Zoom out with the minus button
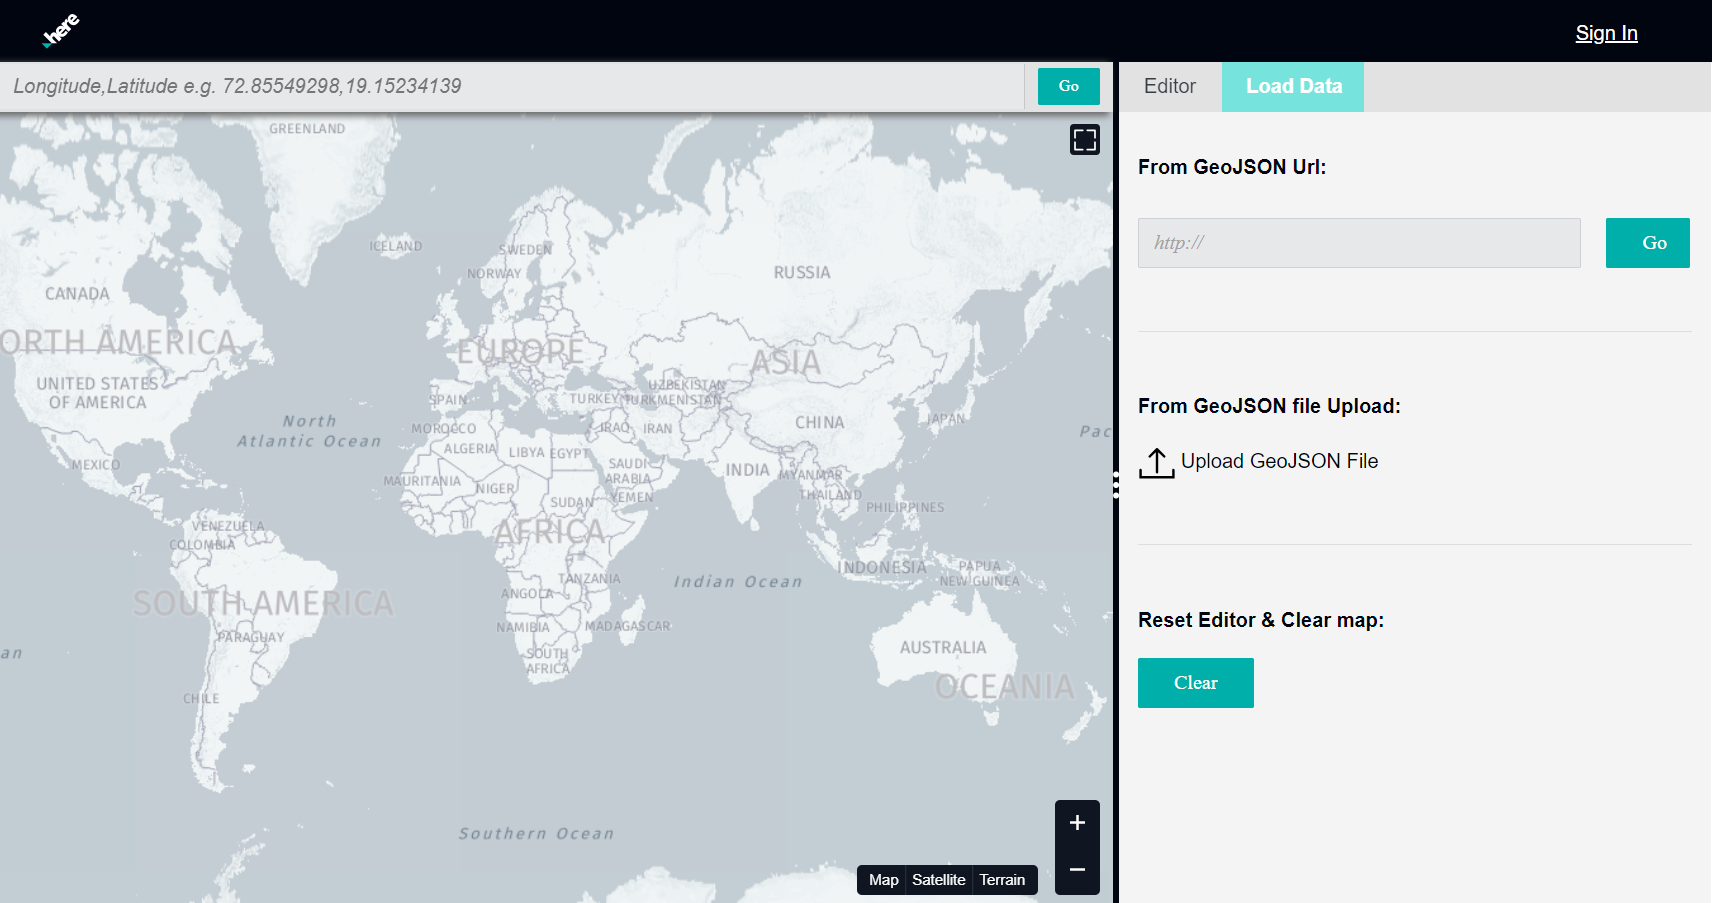The height and width of the screenshot is (903, 1712). click(x=1077, y=869)
